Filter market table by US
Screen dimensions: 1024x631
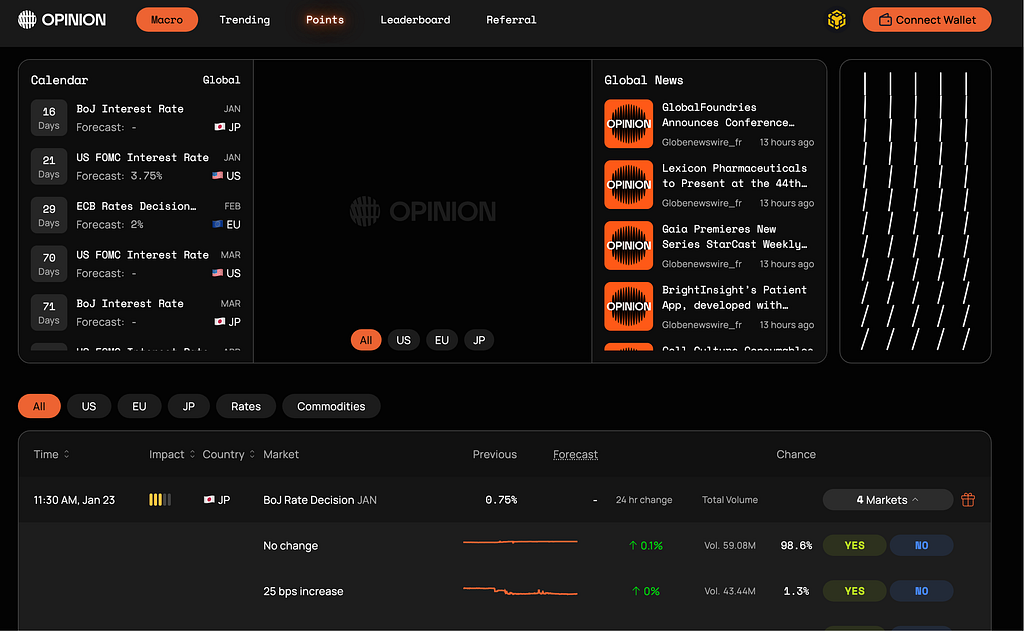click(x=89, y=406)
